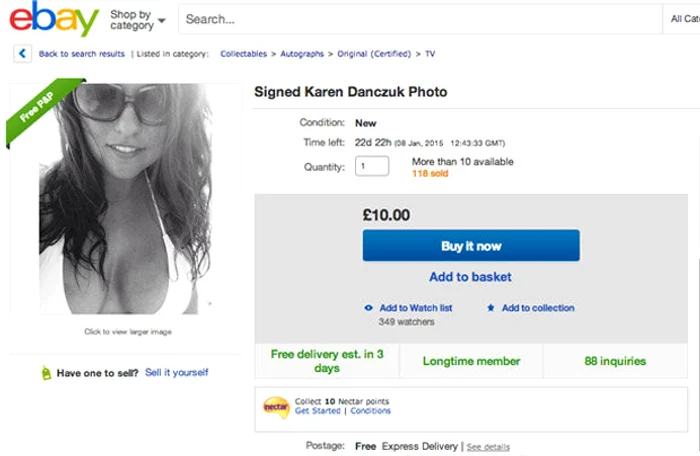Click Back to search results link
The width and height of the screenshot is (700, 456).
coord(82,54)
